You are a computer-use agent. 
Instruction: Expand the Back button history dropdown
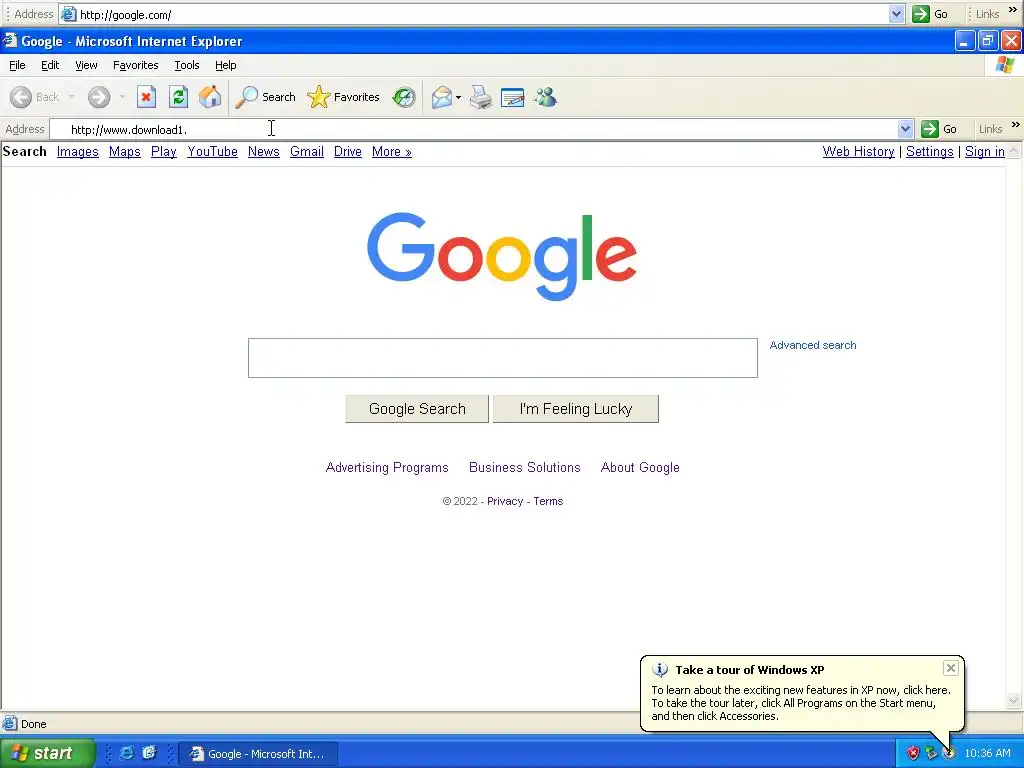(71, 97)
